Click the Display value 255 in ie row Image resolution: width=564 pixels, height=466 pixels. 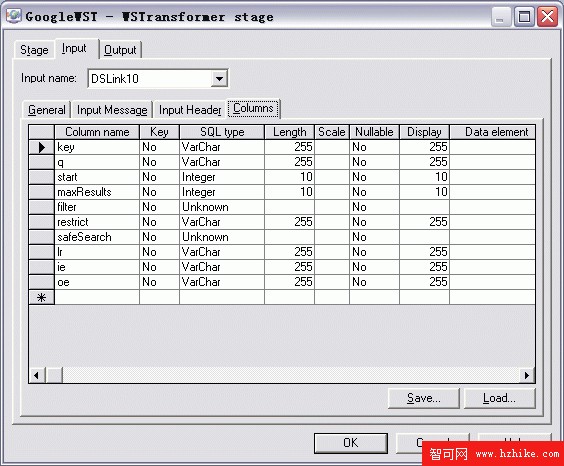[x=424, y=267]
